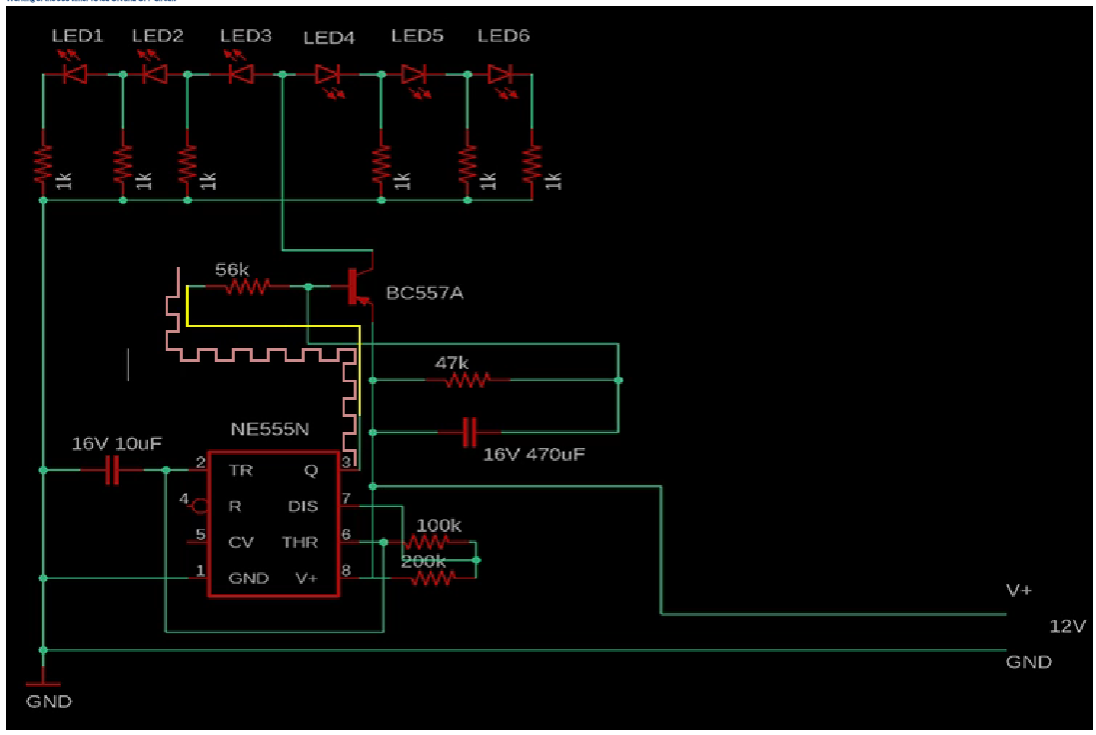The height and width of the screenshot is (735, 1096).
Task: Click the LED1 diode symbol
Action: pos(75,74)
